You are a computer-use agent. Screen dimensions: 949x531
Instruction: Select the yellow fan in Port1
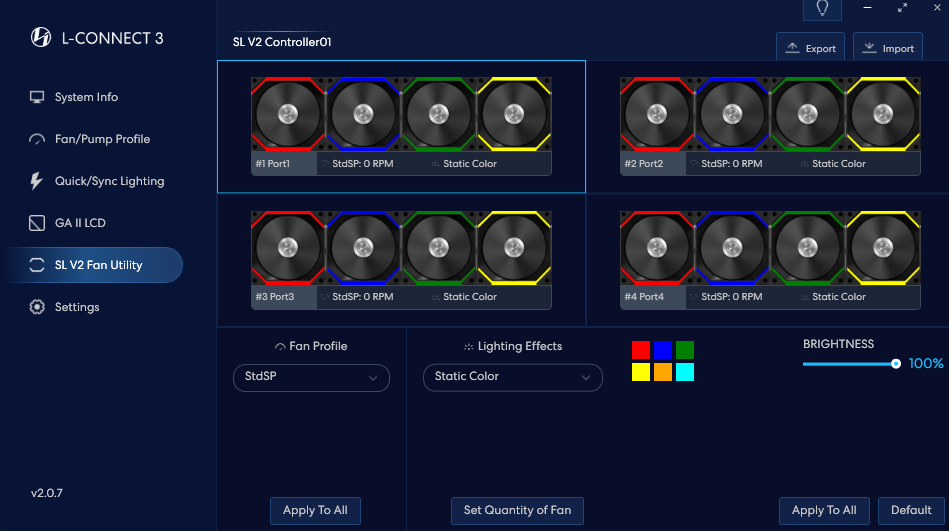pos(514,114)
